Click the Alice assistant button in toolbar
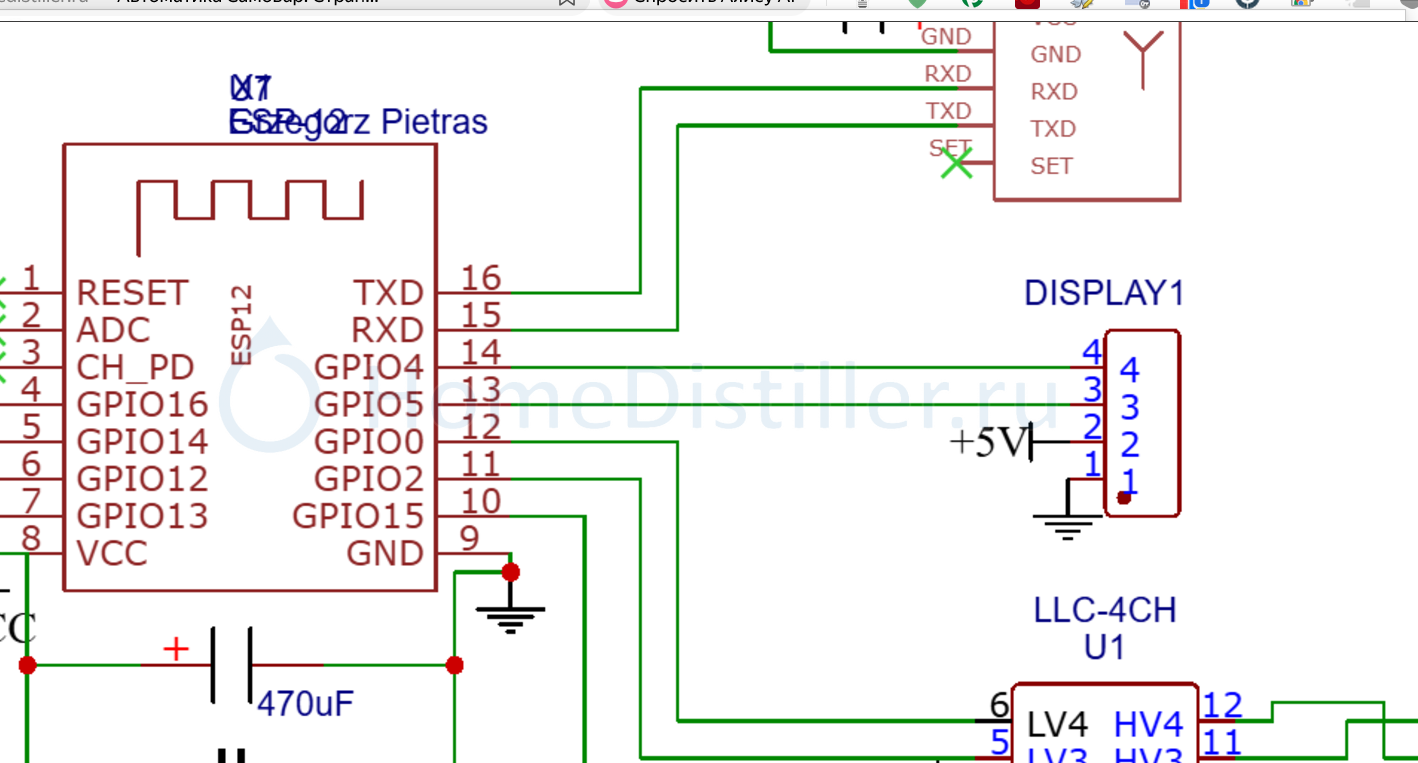The image size is (1418, 763). [700, 3]
